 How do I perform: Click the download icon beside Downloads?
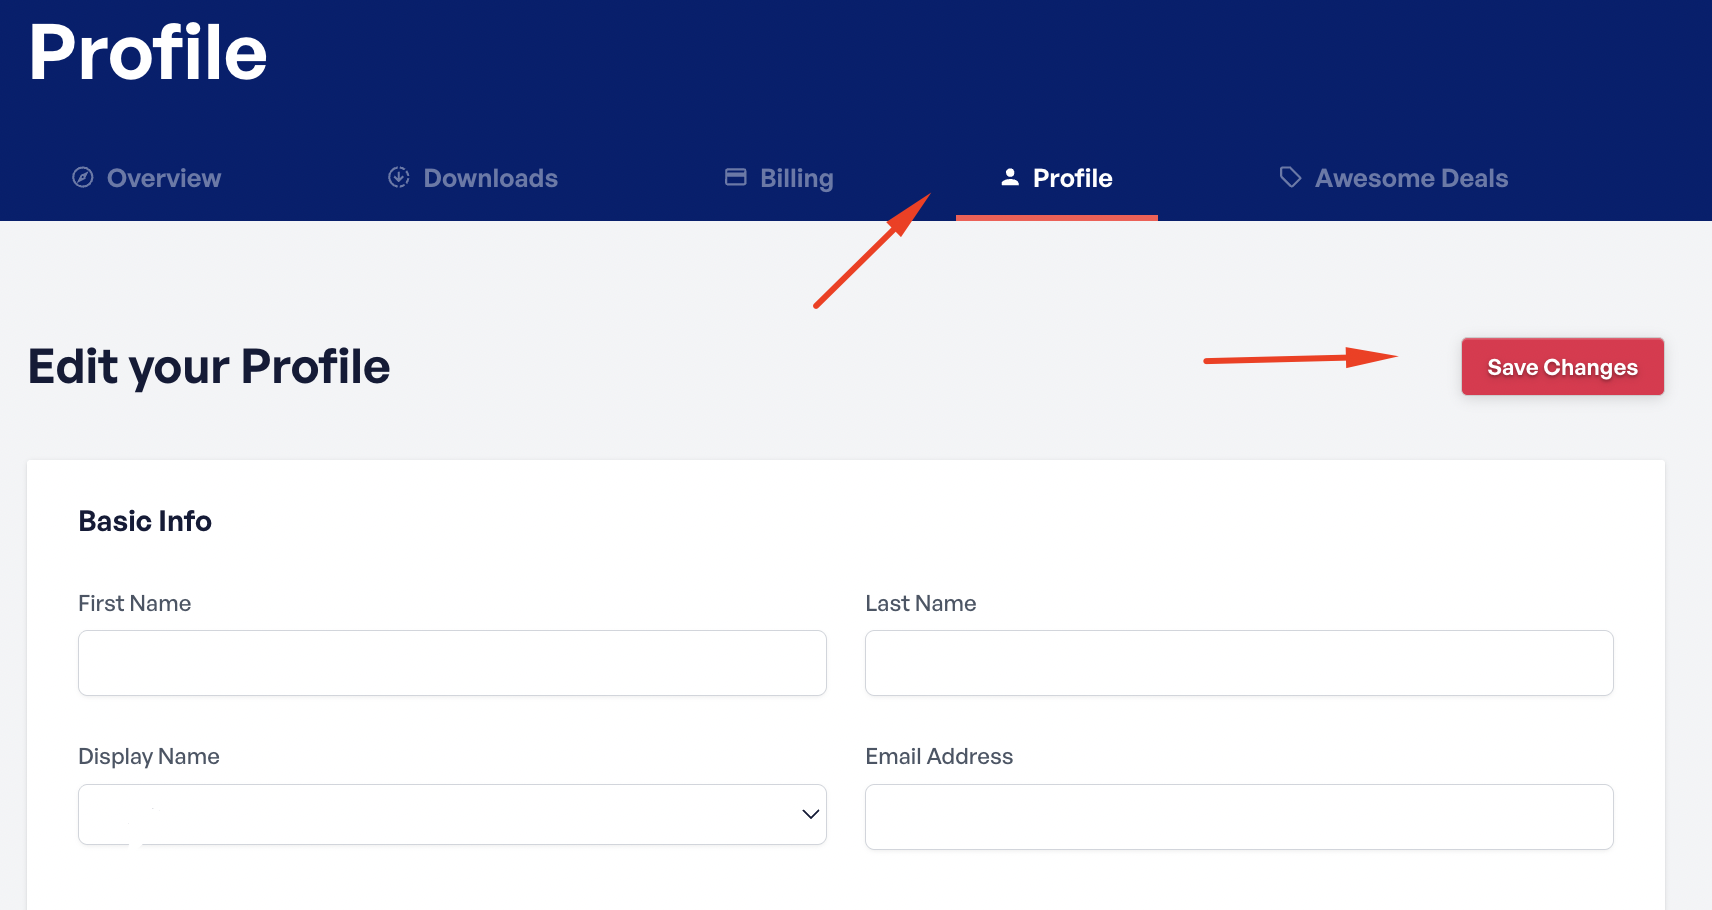click(399, 178)
